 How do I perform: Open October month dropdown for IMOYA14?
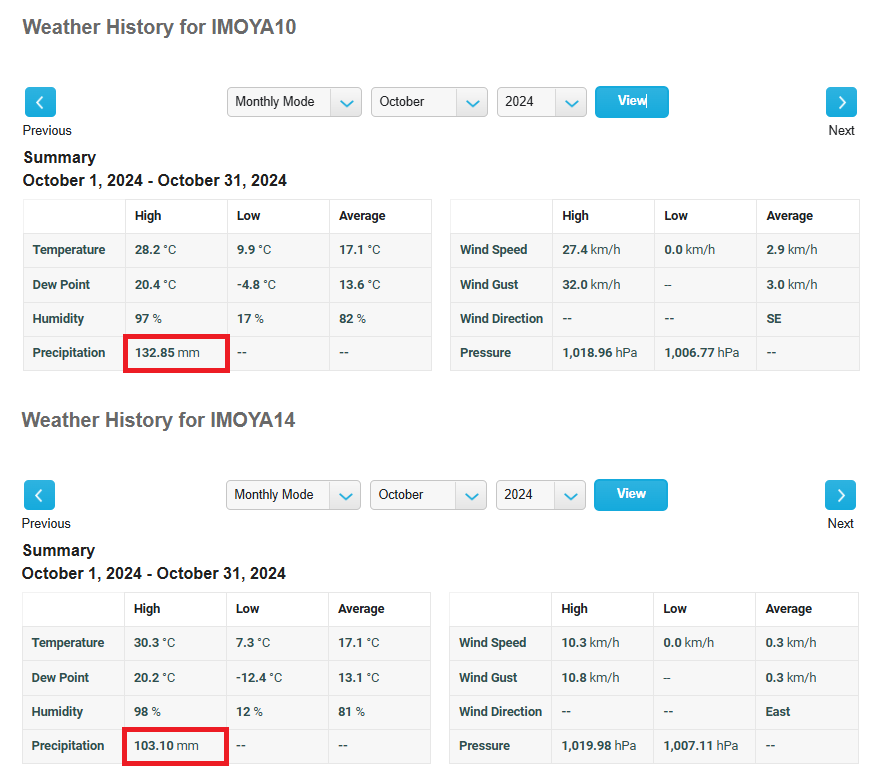click(x=428, y=495)
